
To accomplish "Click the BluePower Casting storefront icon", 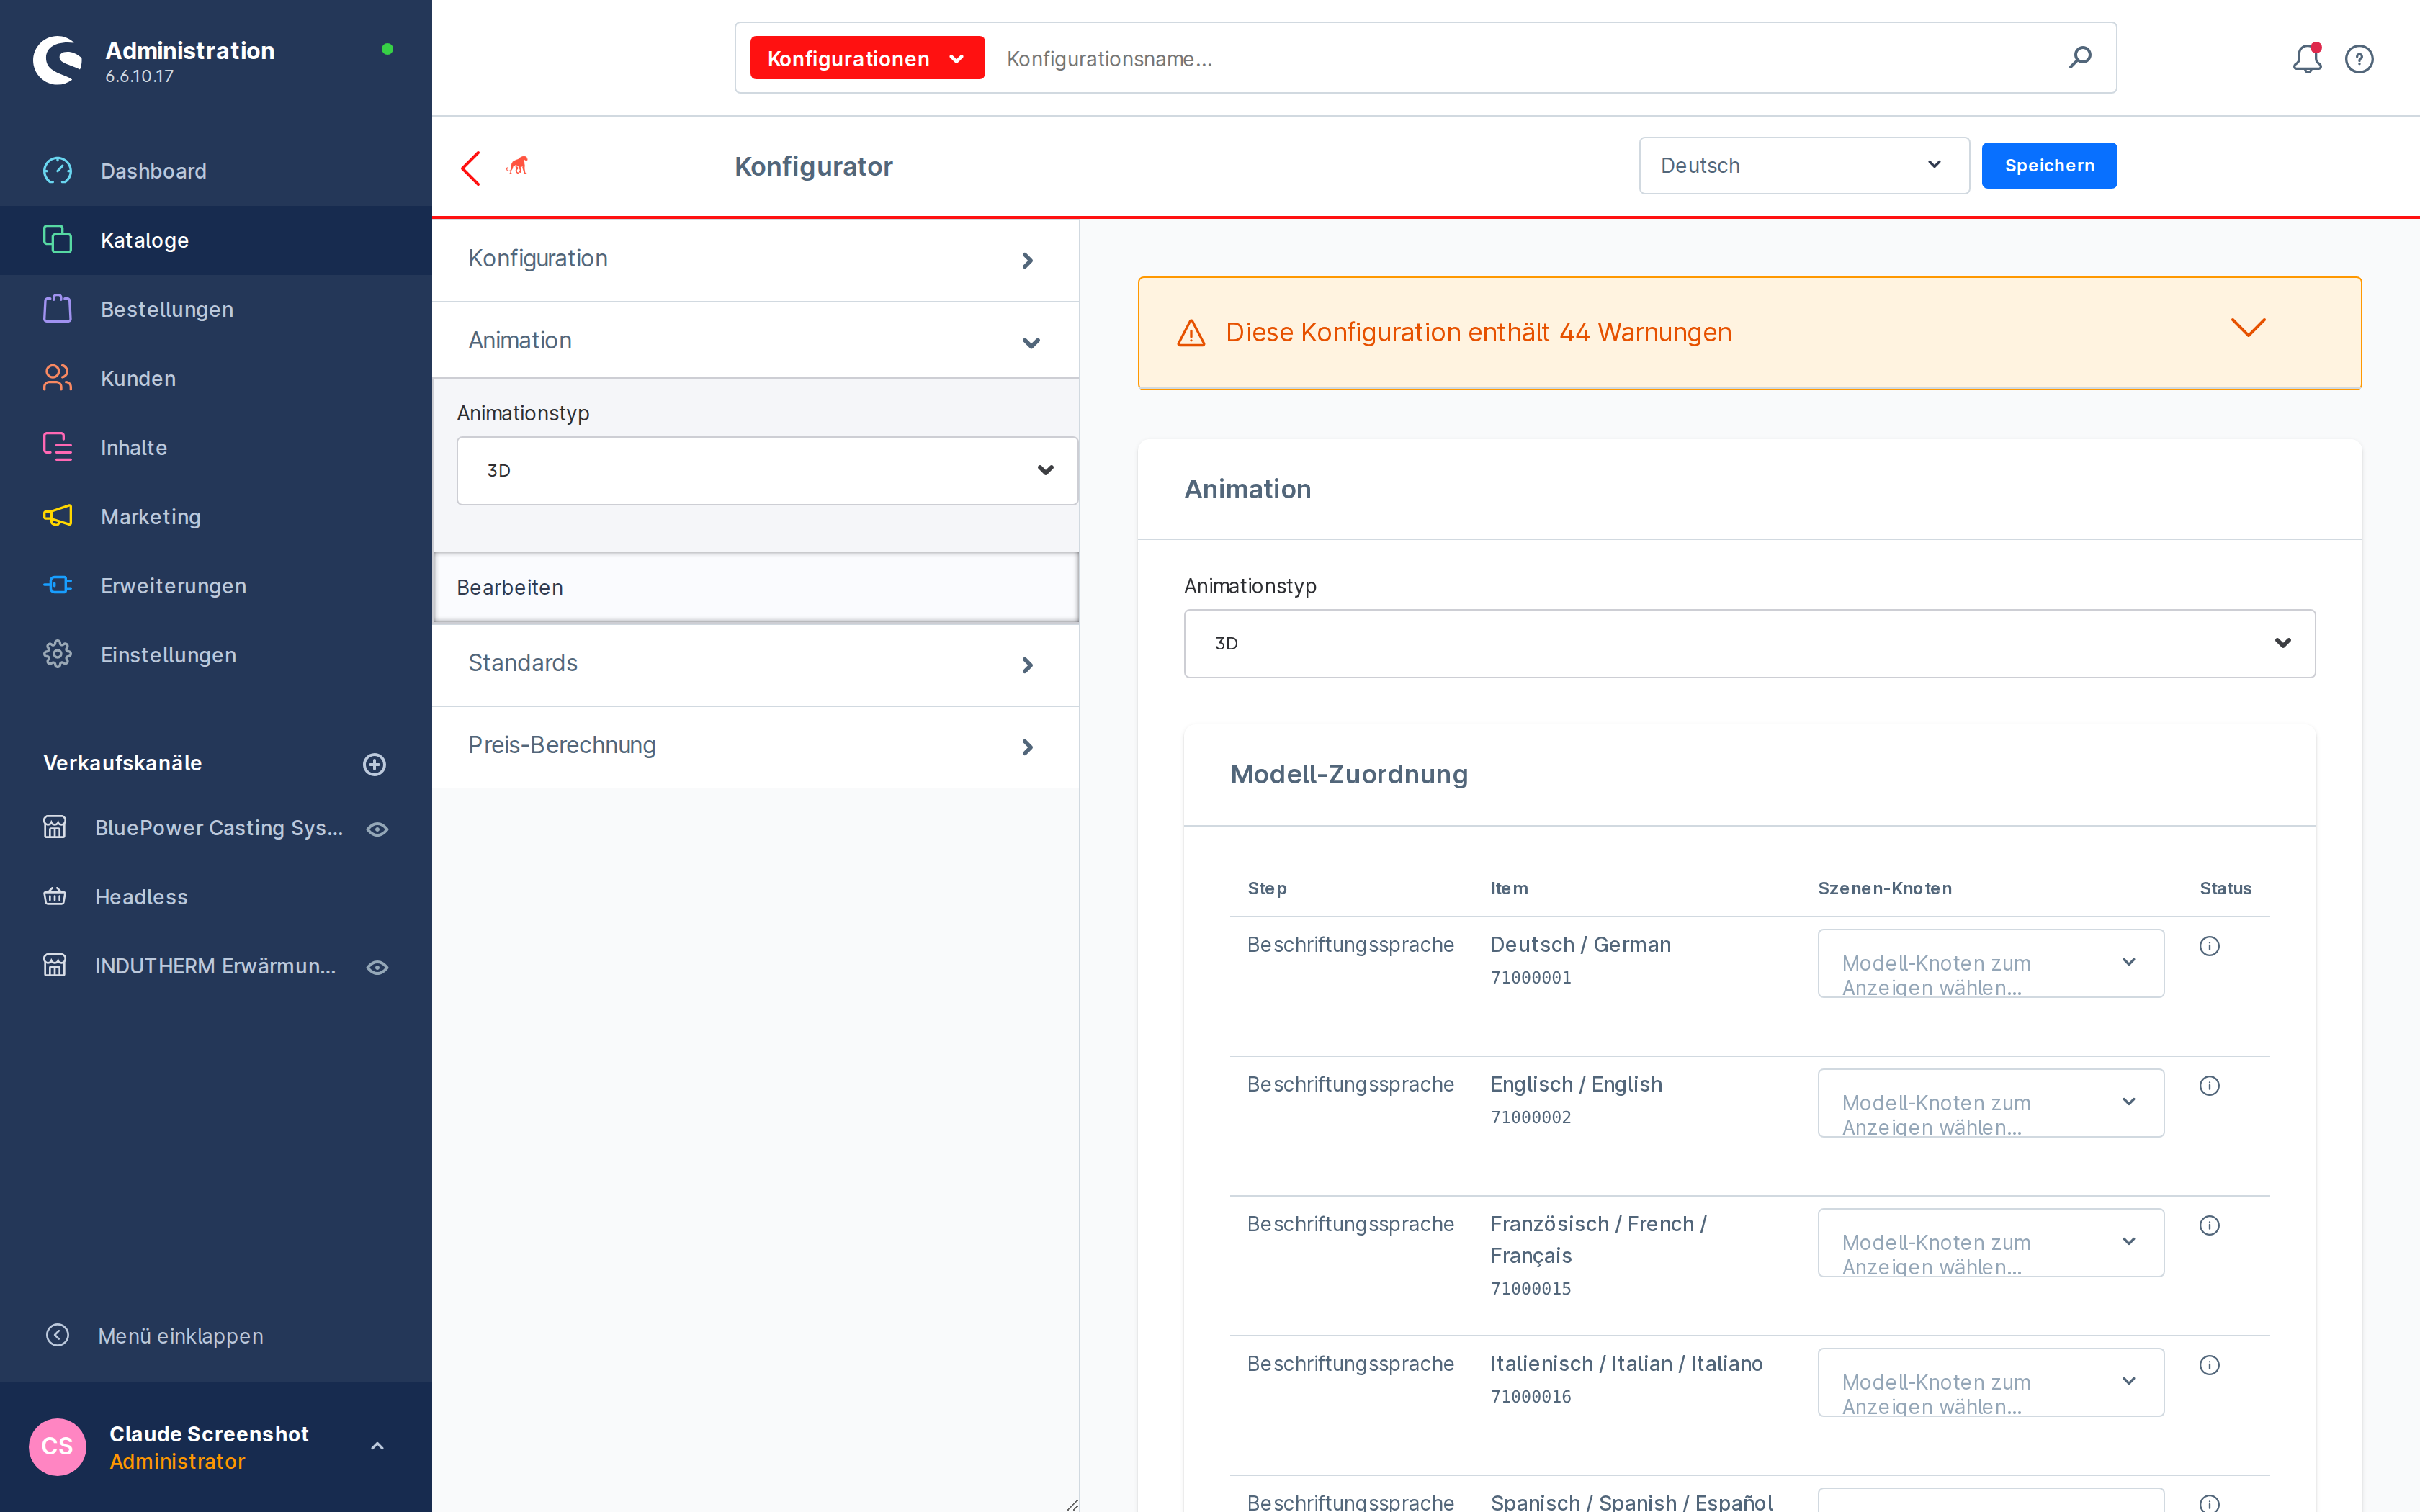I will tap(55, 827).
